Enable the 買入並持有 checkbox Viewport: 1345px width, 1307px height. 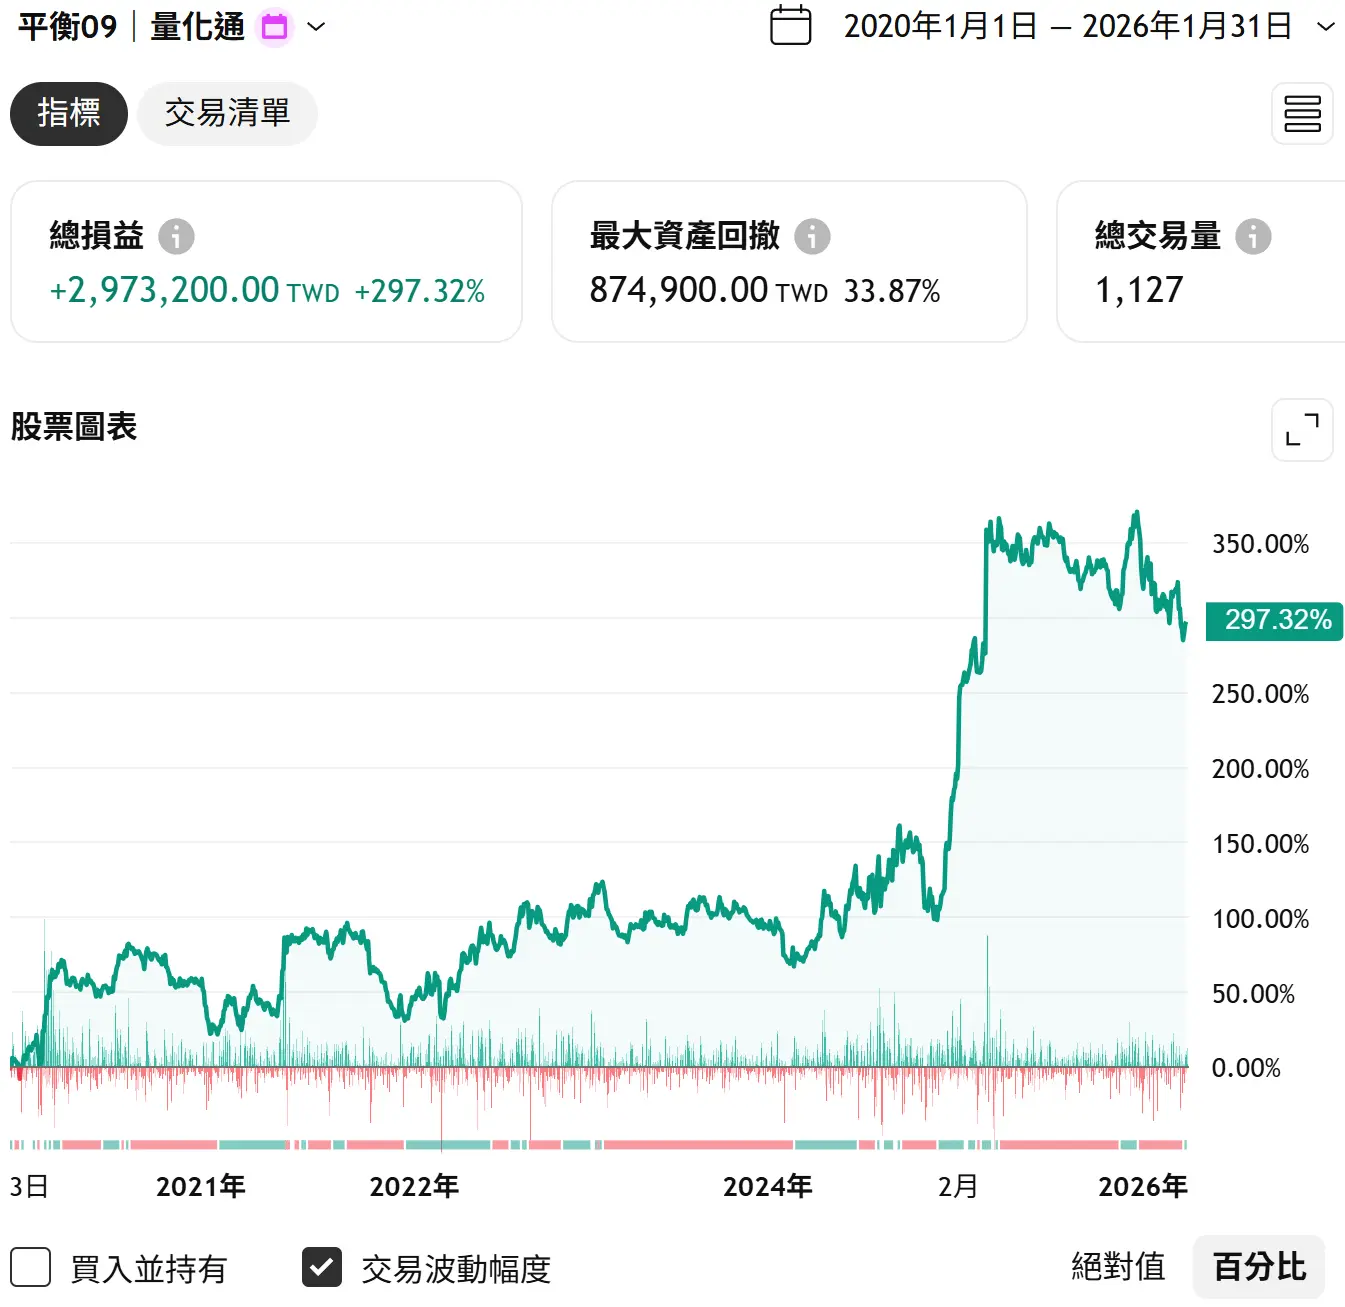[31, 1267]
